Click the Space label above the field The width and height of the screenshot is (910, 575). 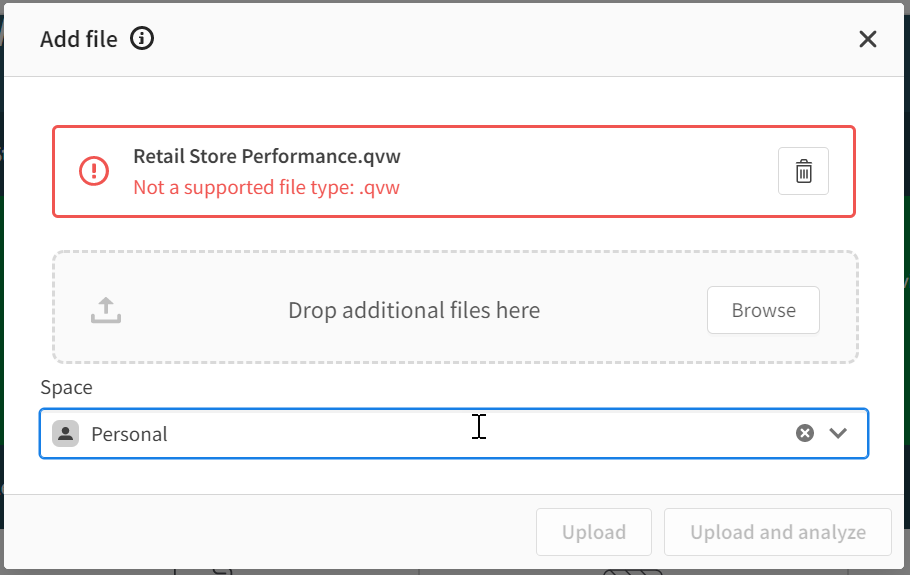66,387
